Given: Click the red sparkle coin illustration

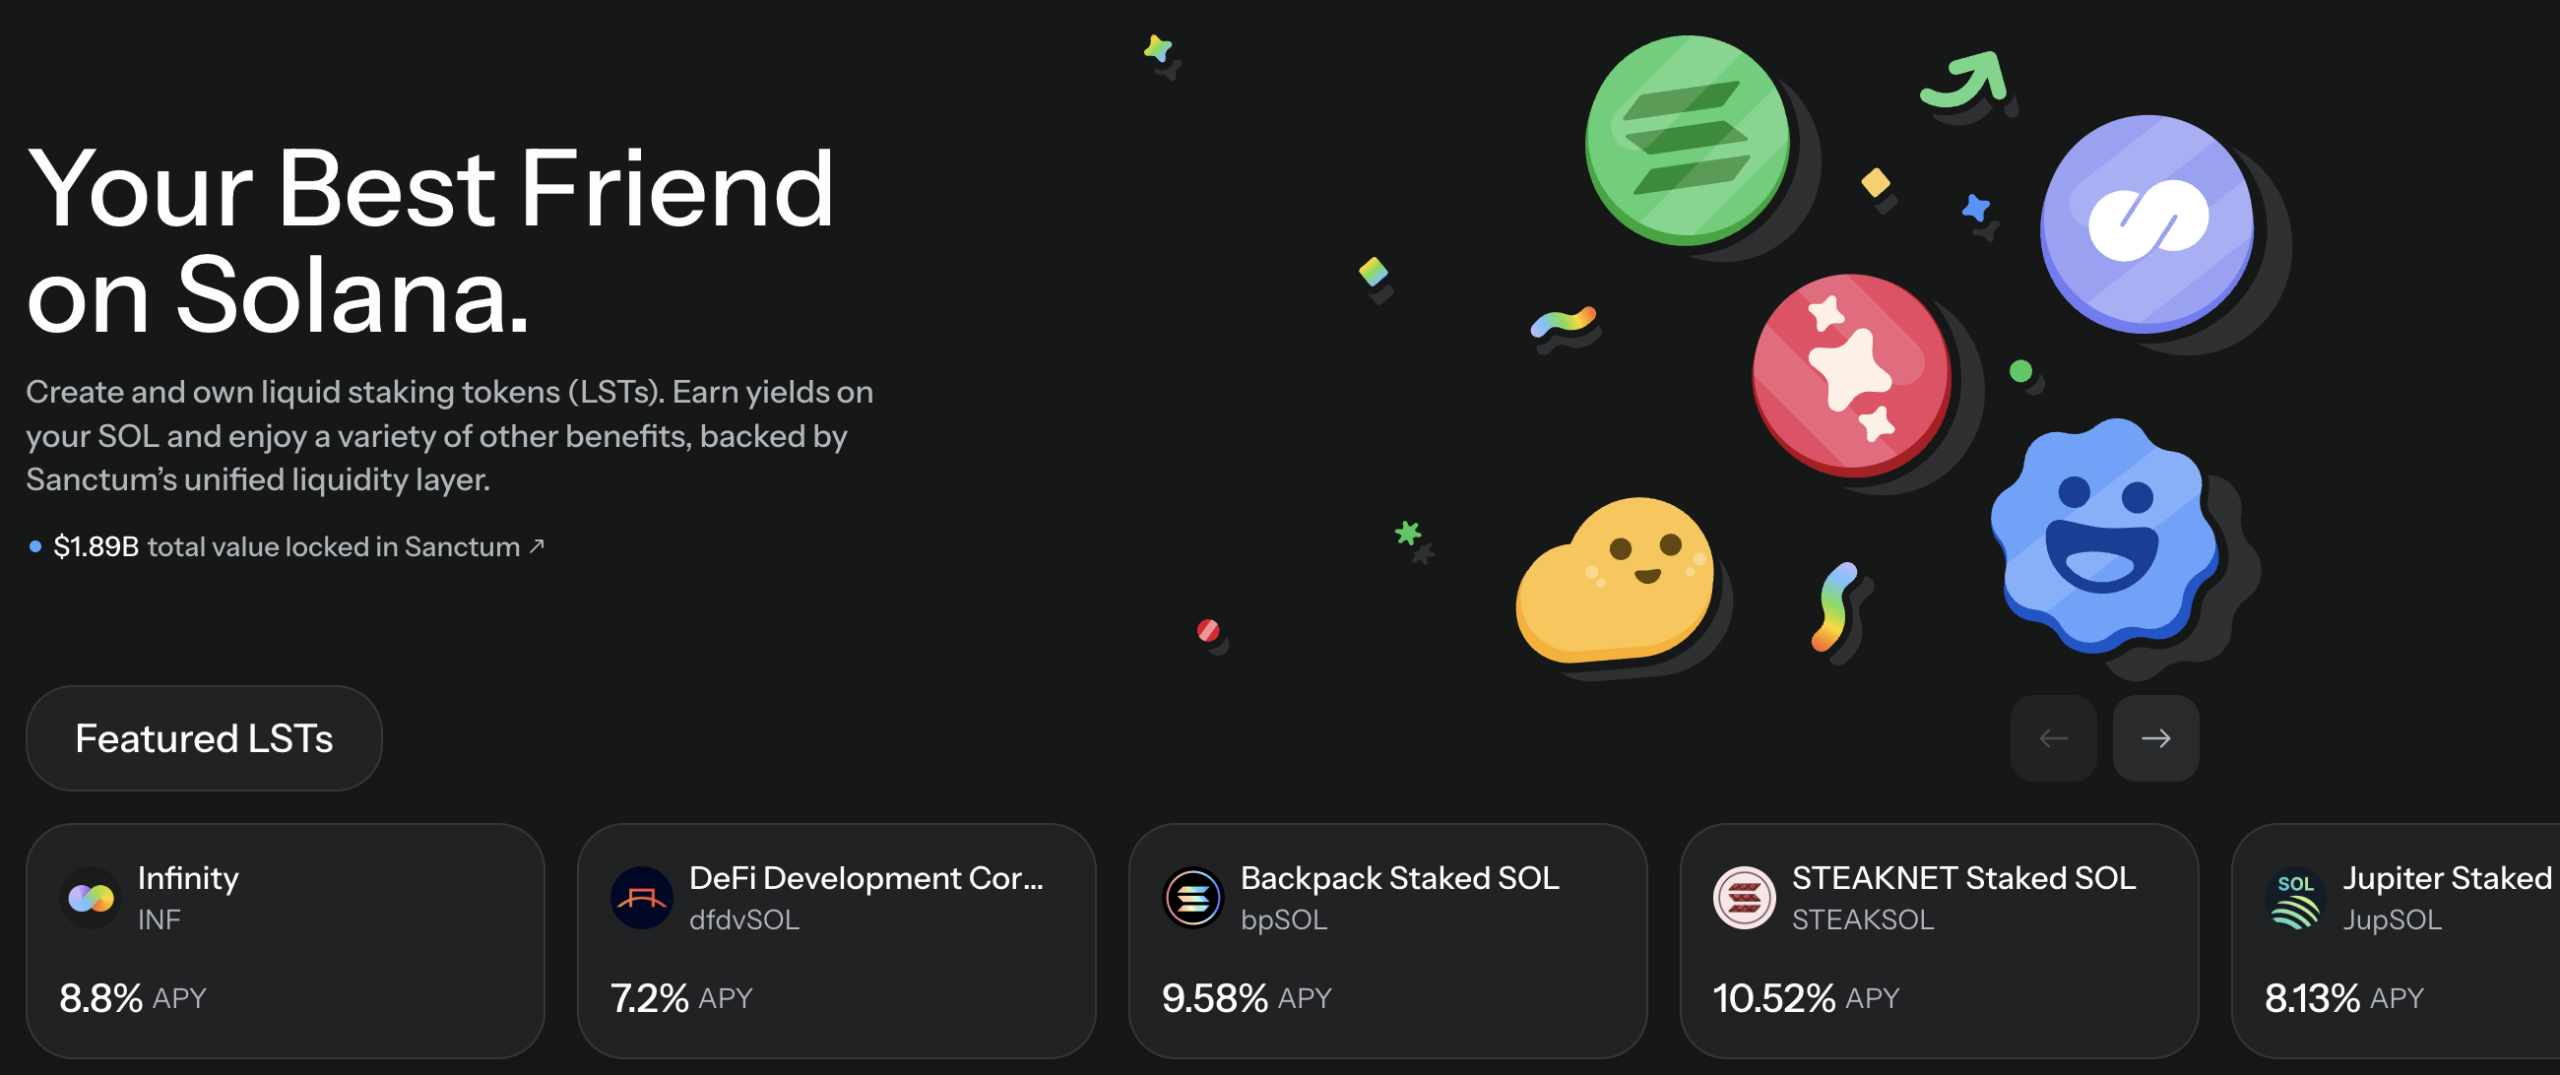Looking at the screenshot, I should [x=1851, y=373].
